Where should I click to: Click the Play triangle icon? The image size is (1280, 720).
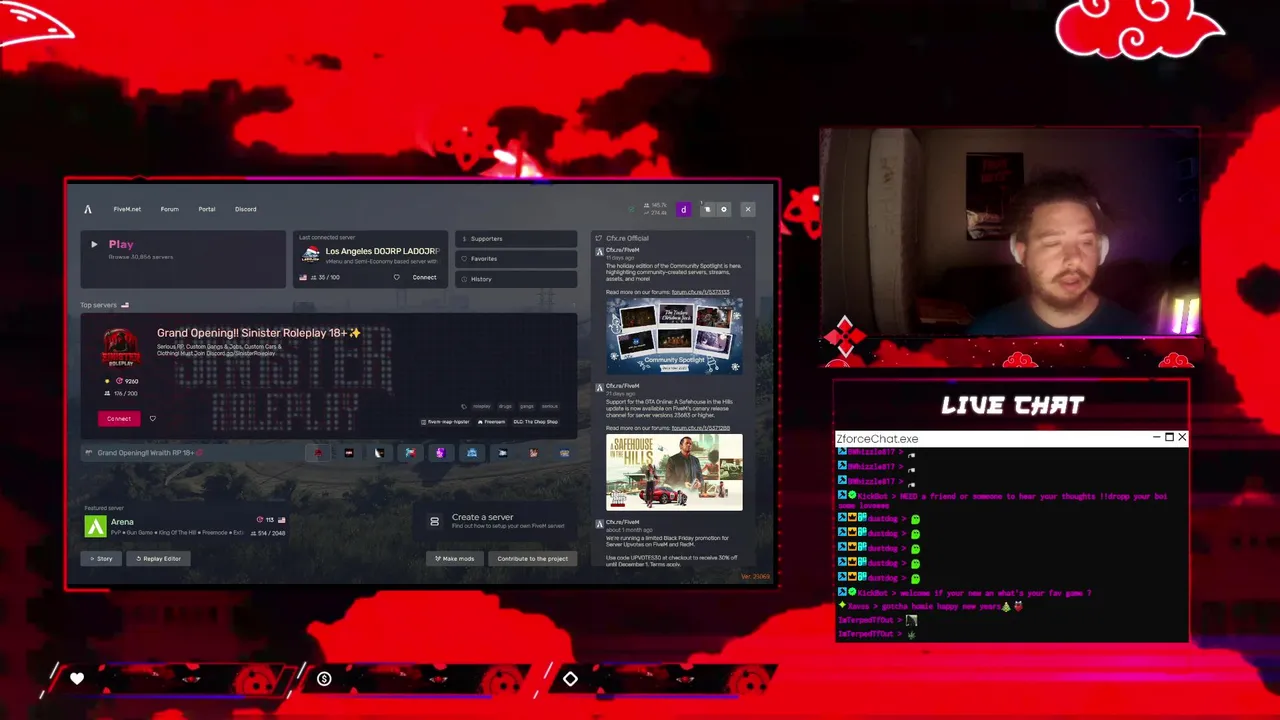pyautogui.click(x=94, y=244)
